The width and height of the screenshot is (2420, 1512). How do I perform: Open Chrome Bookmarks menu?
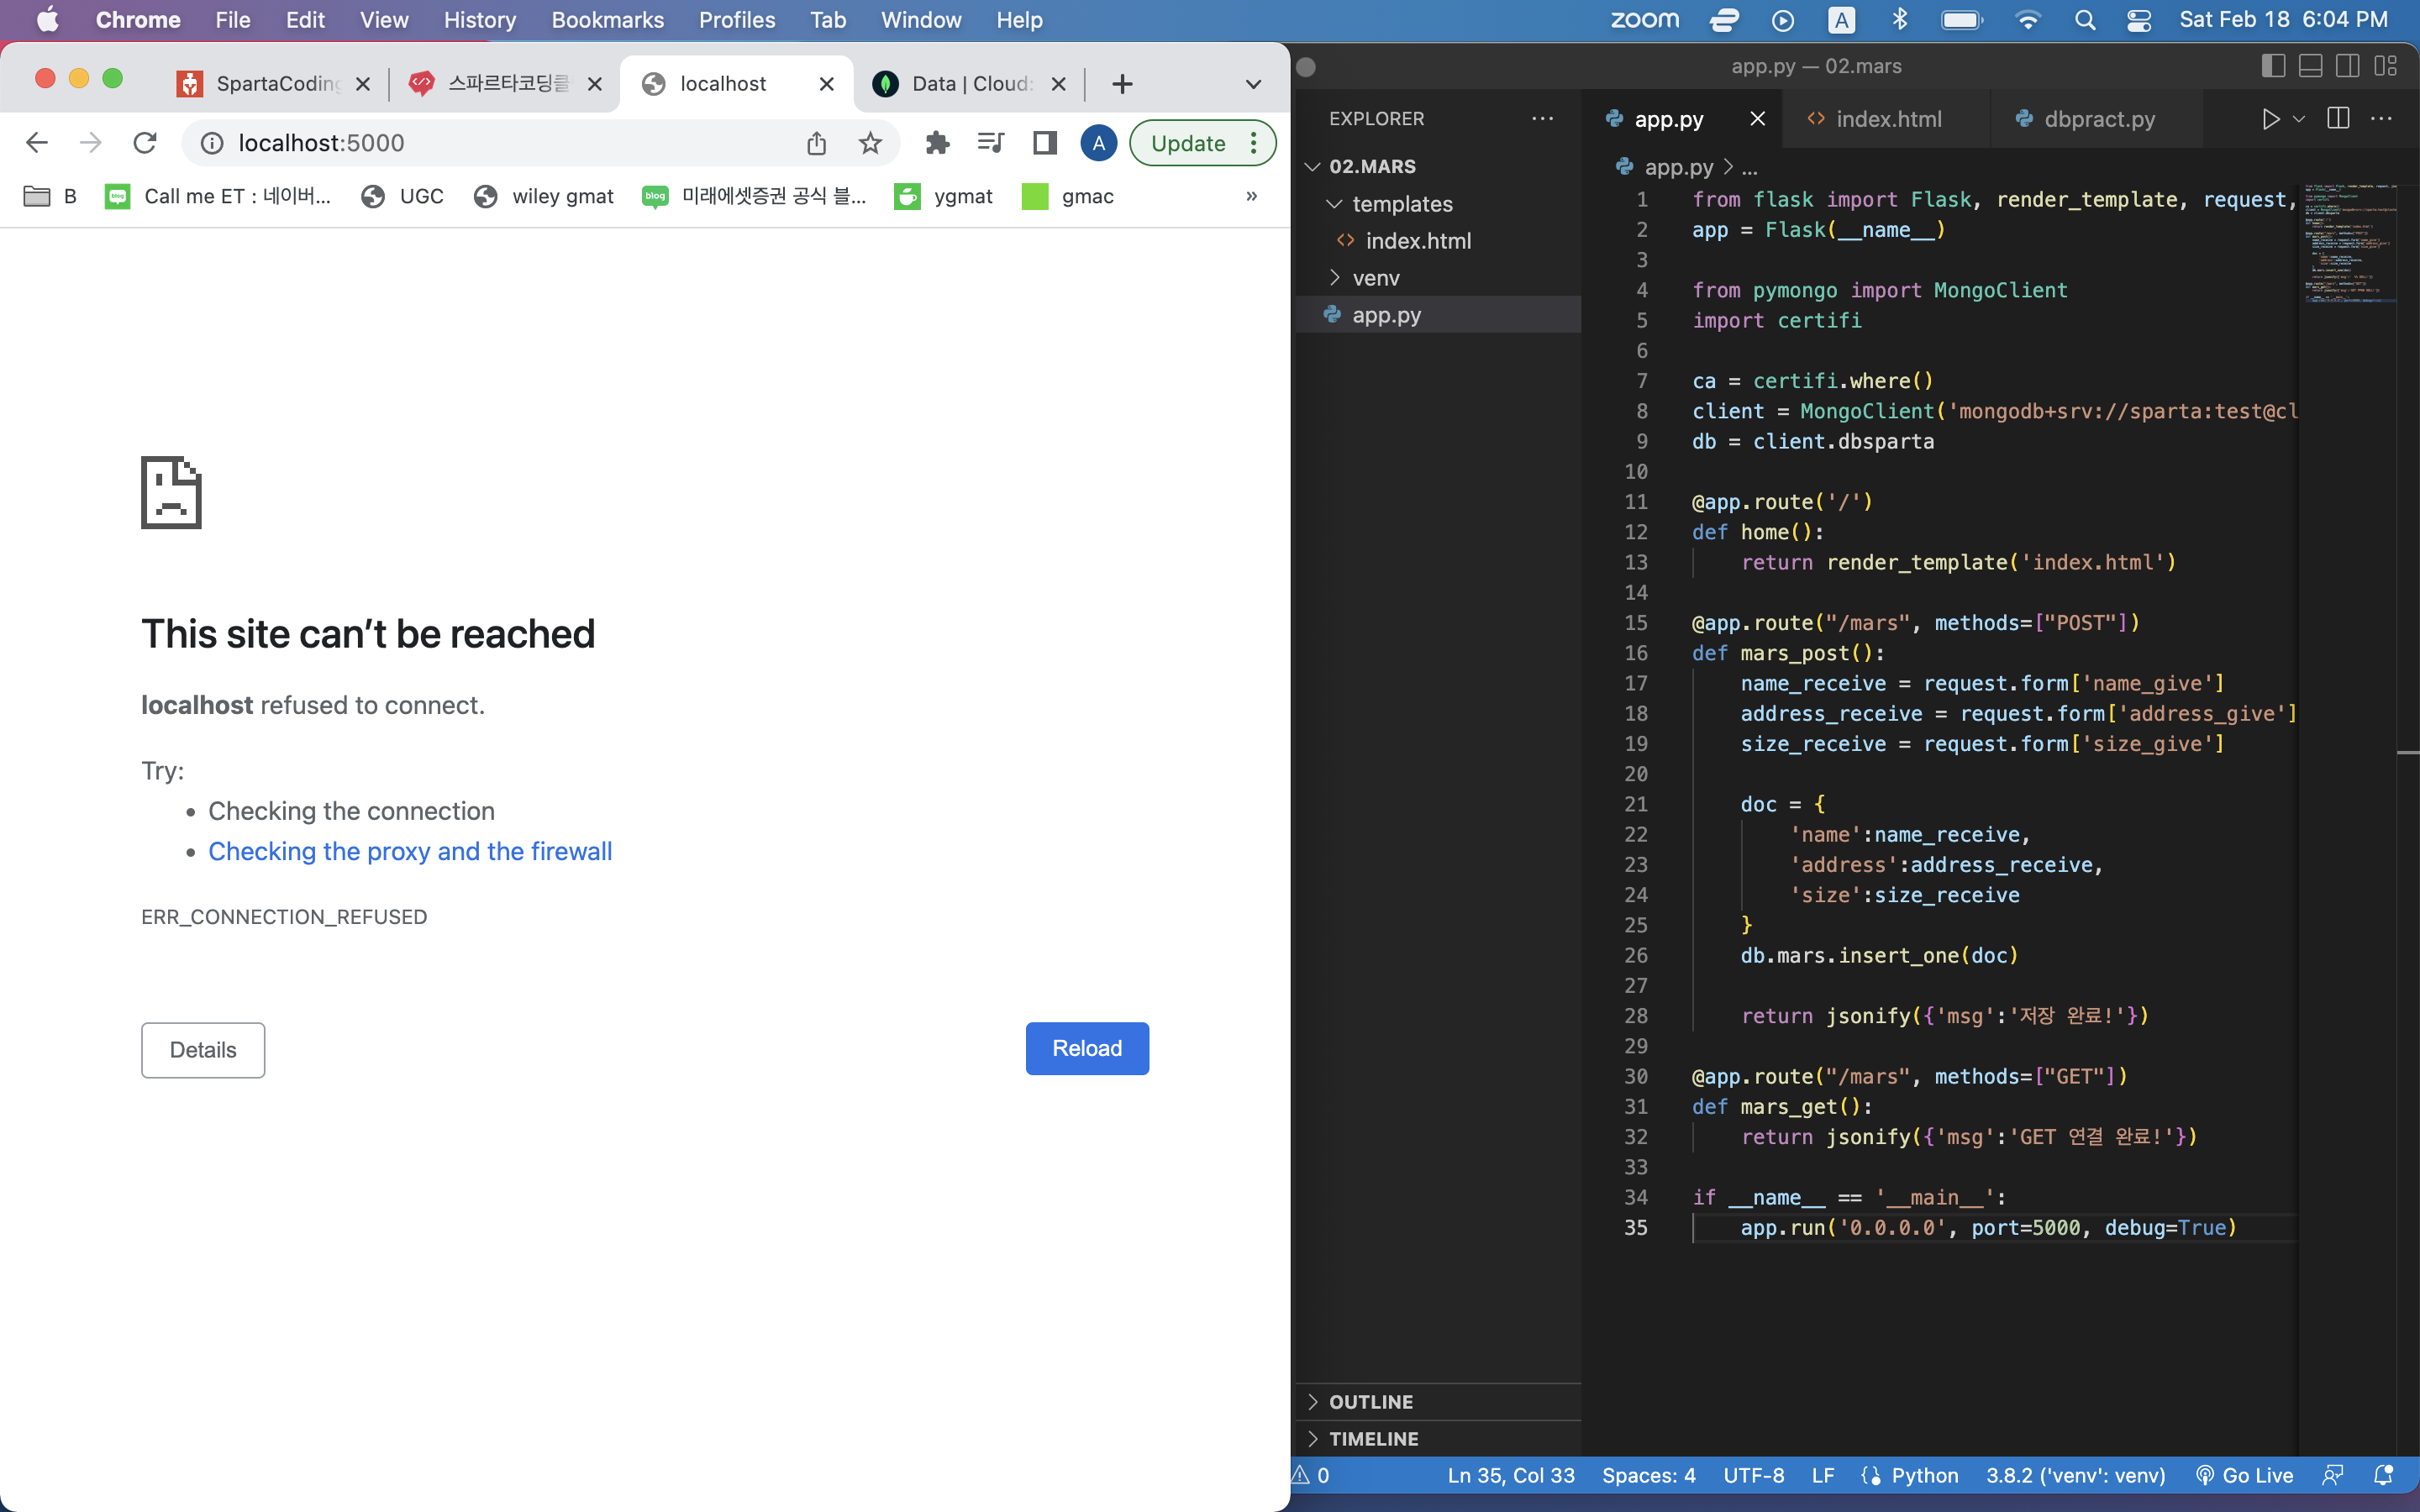click(608, 20)
